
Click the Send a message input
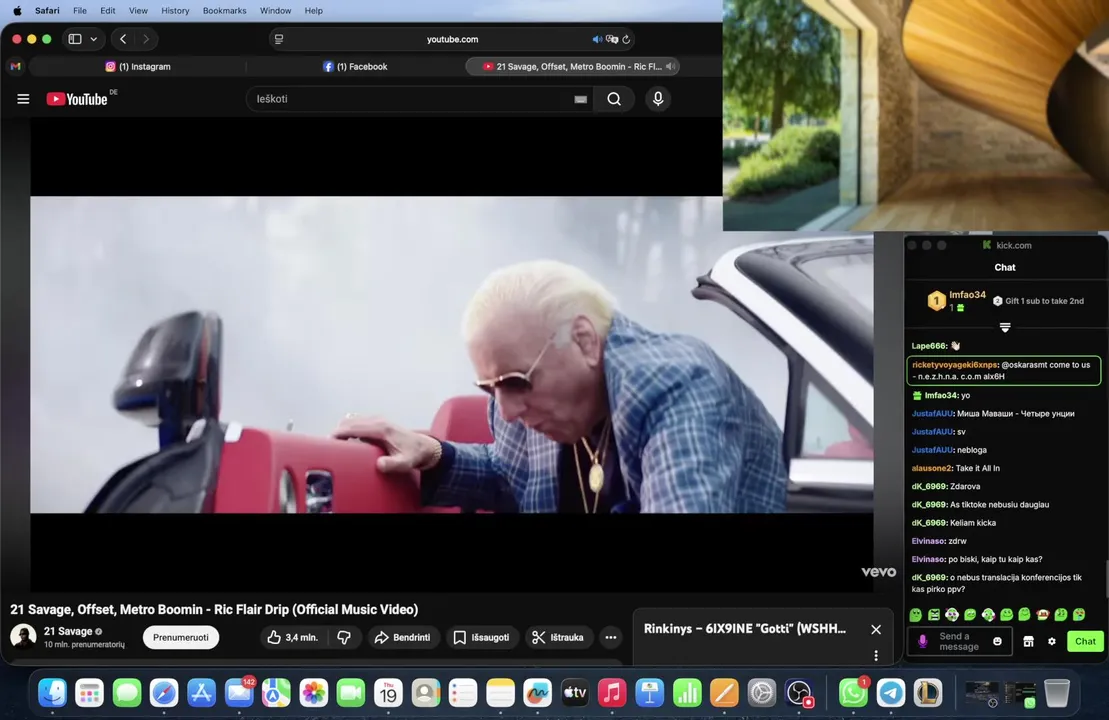(958, 641)
